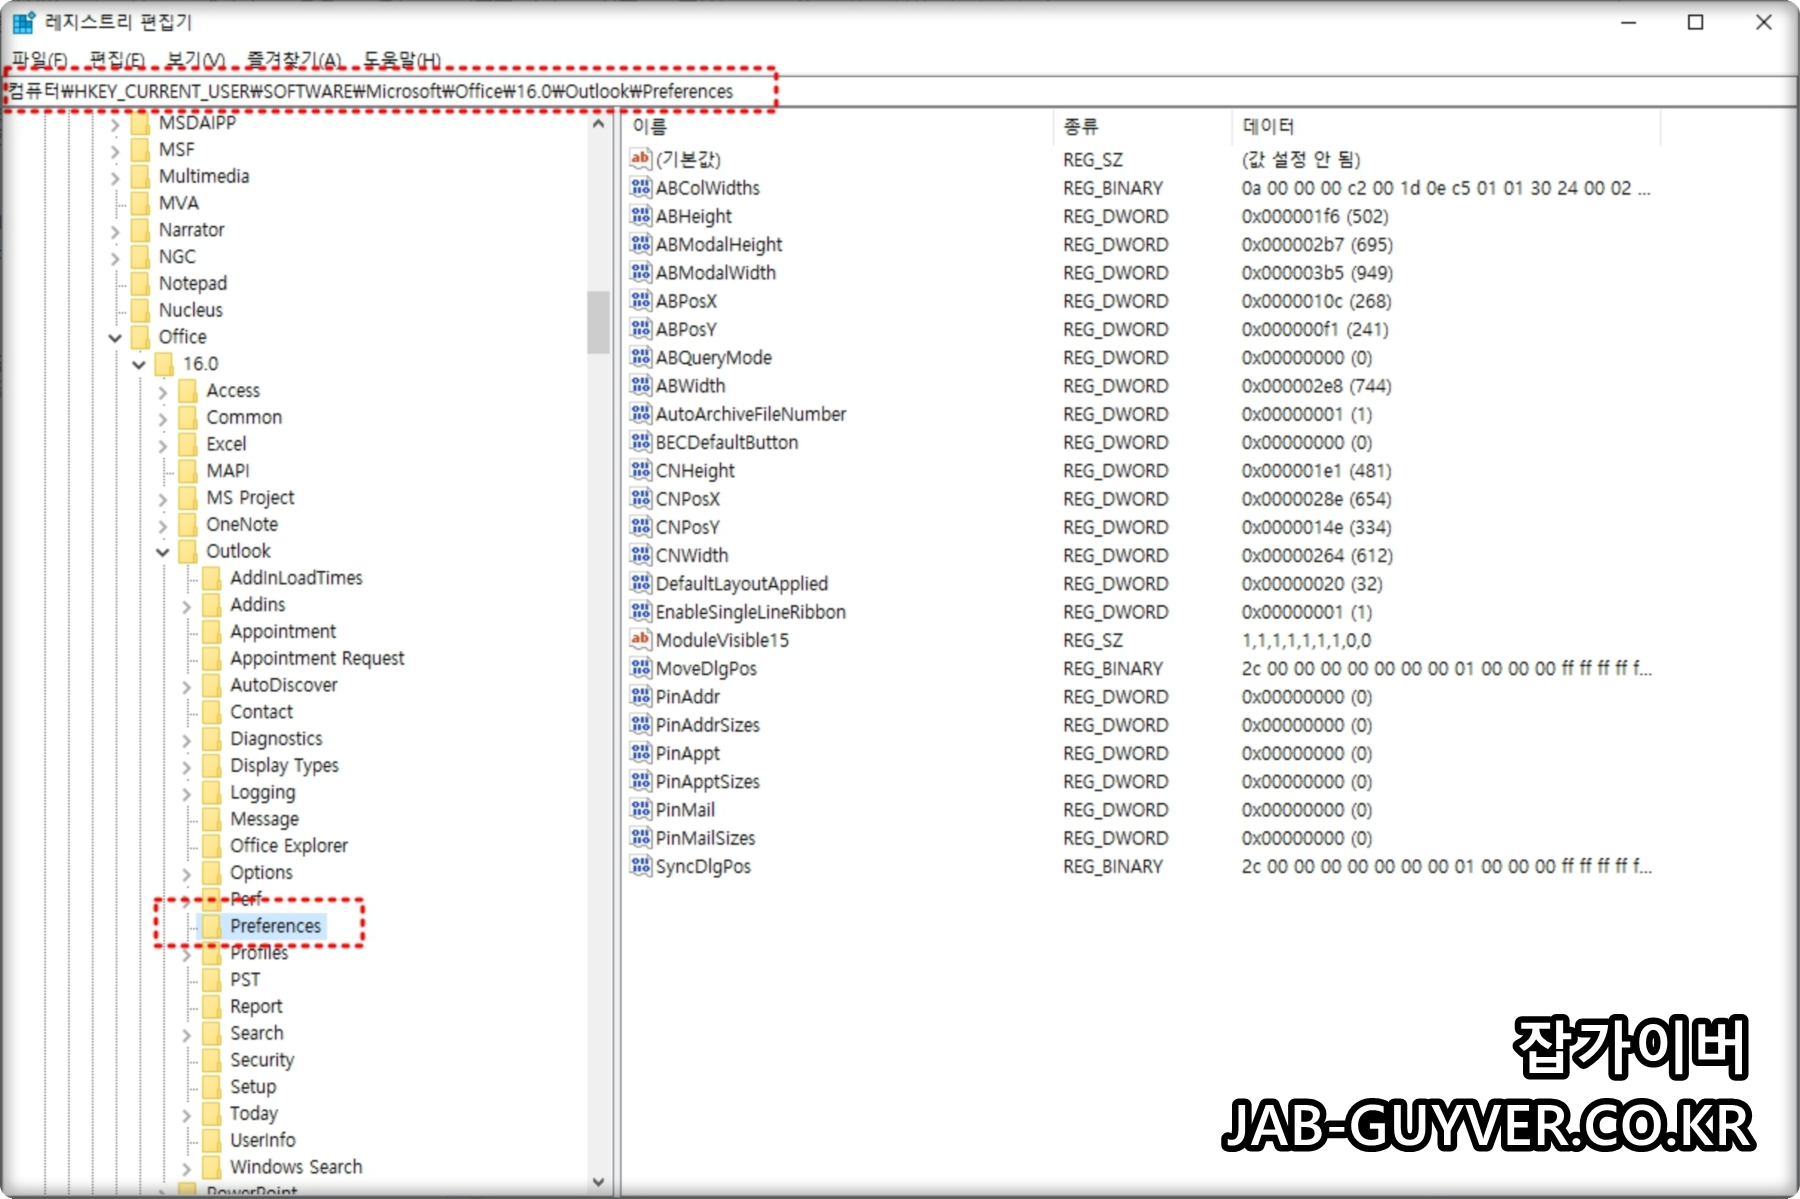Click the CNHeight value icon
The height and width of the screenshot is (1199, 1800).
(x=640, y=469)
